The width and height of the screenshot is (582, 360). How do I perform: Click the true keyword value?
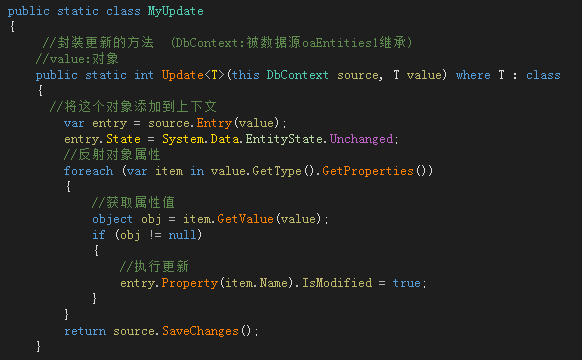click(406, 283)
